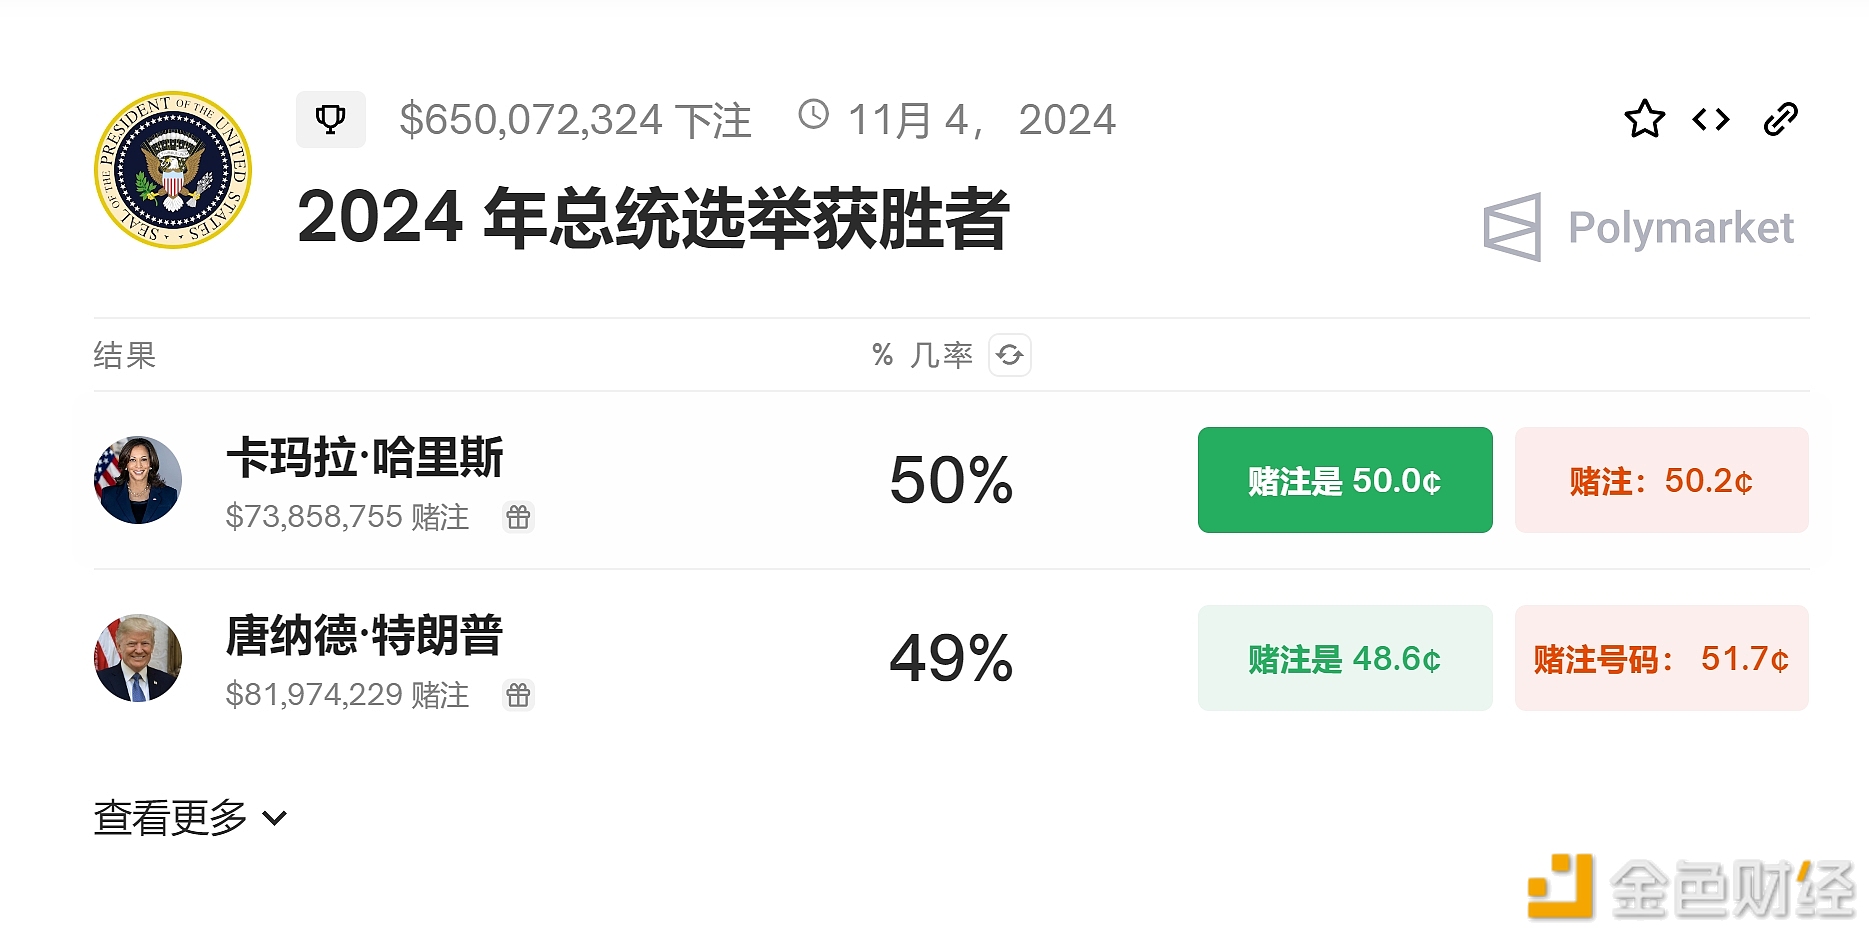点击特朗普下注额旁的礼物图标
The width and height of the screenshot is (1869, 933).
518,695
